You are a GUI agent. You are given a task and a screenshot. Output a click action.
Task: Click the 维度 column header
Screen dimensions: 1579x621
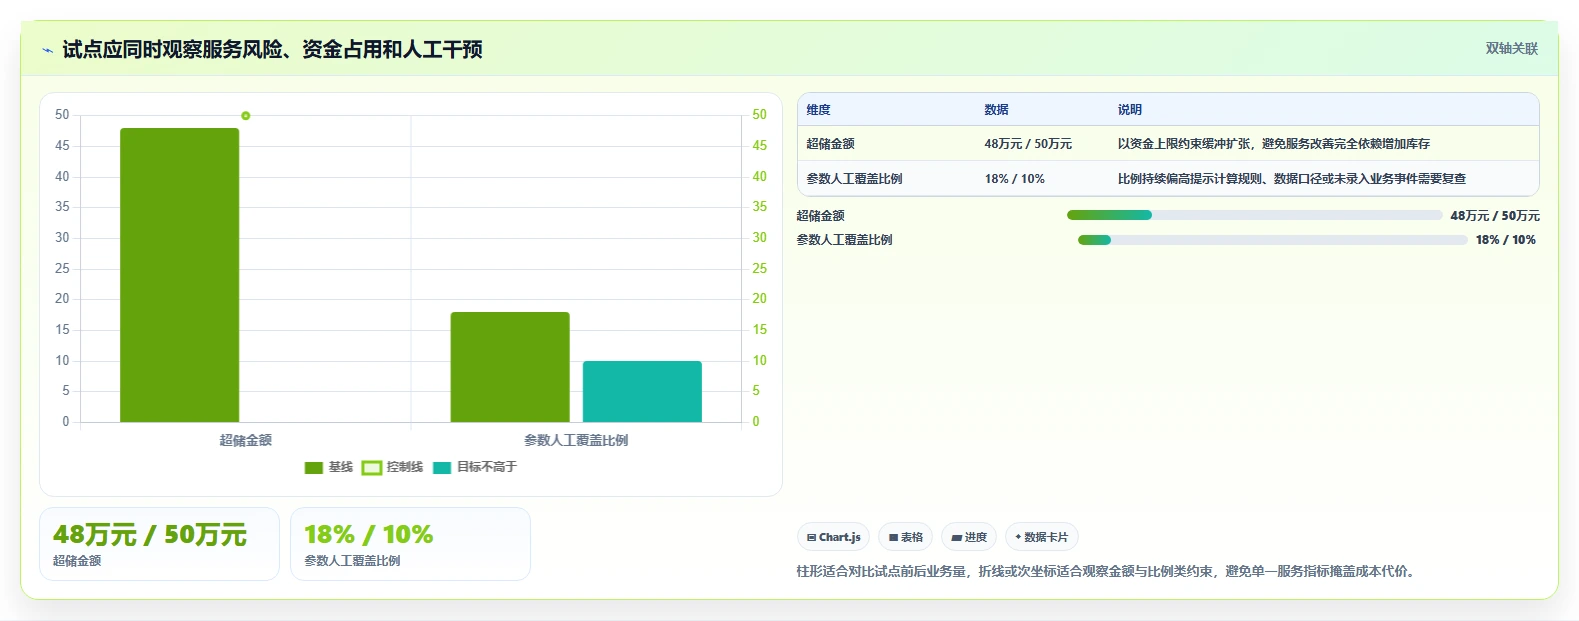coord(819,110)
